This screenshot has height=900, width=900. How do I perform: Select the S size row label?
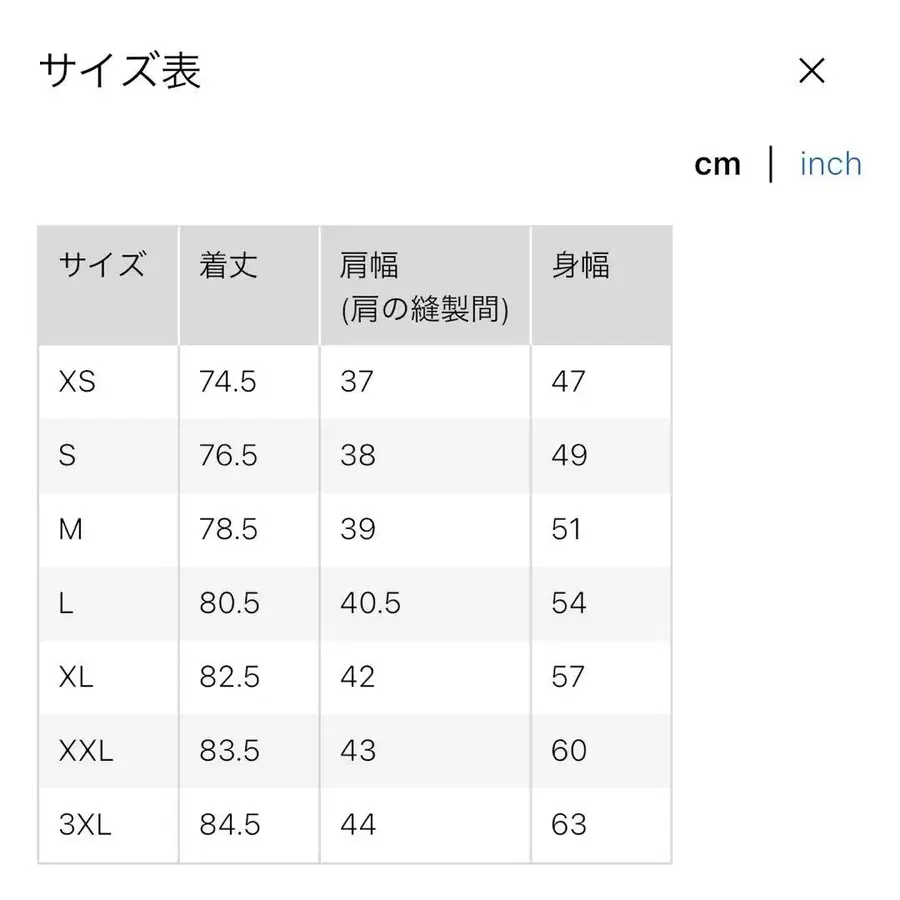tap(67, 455)
